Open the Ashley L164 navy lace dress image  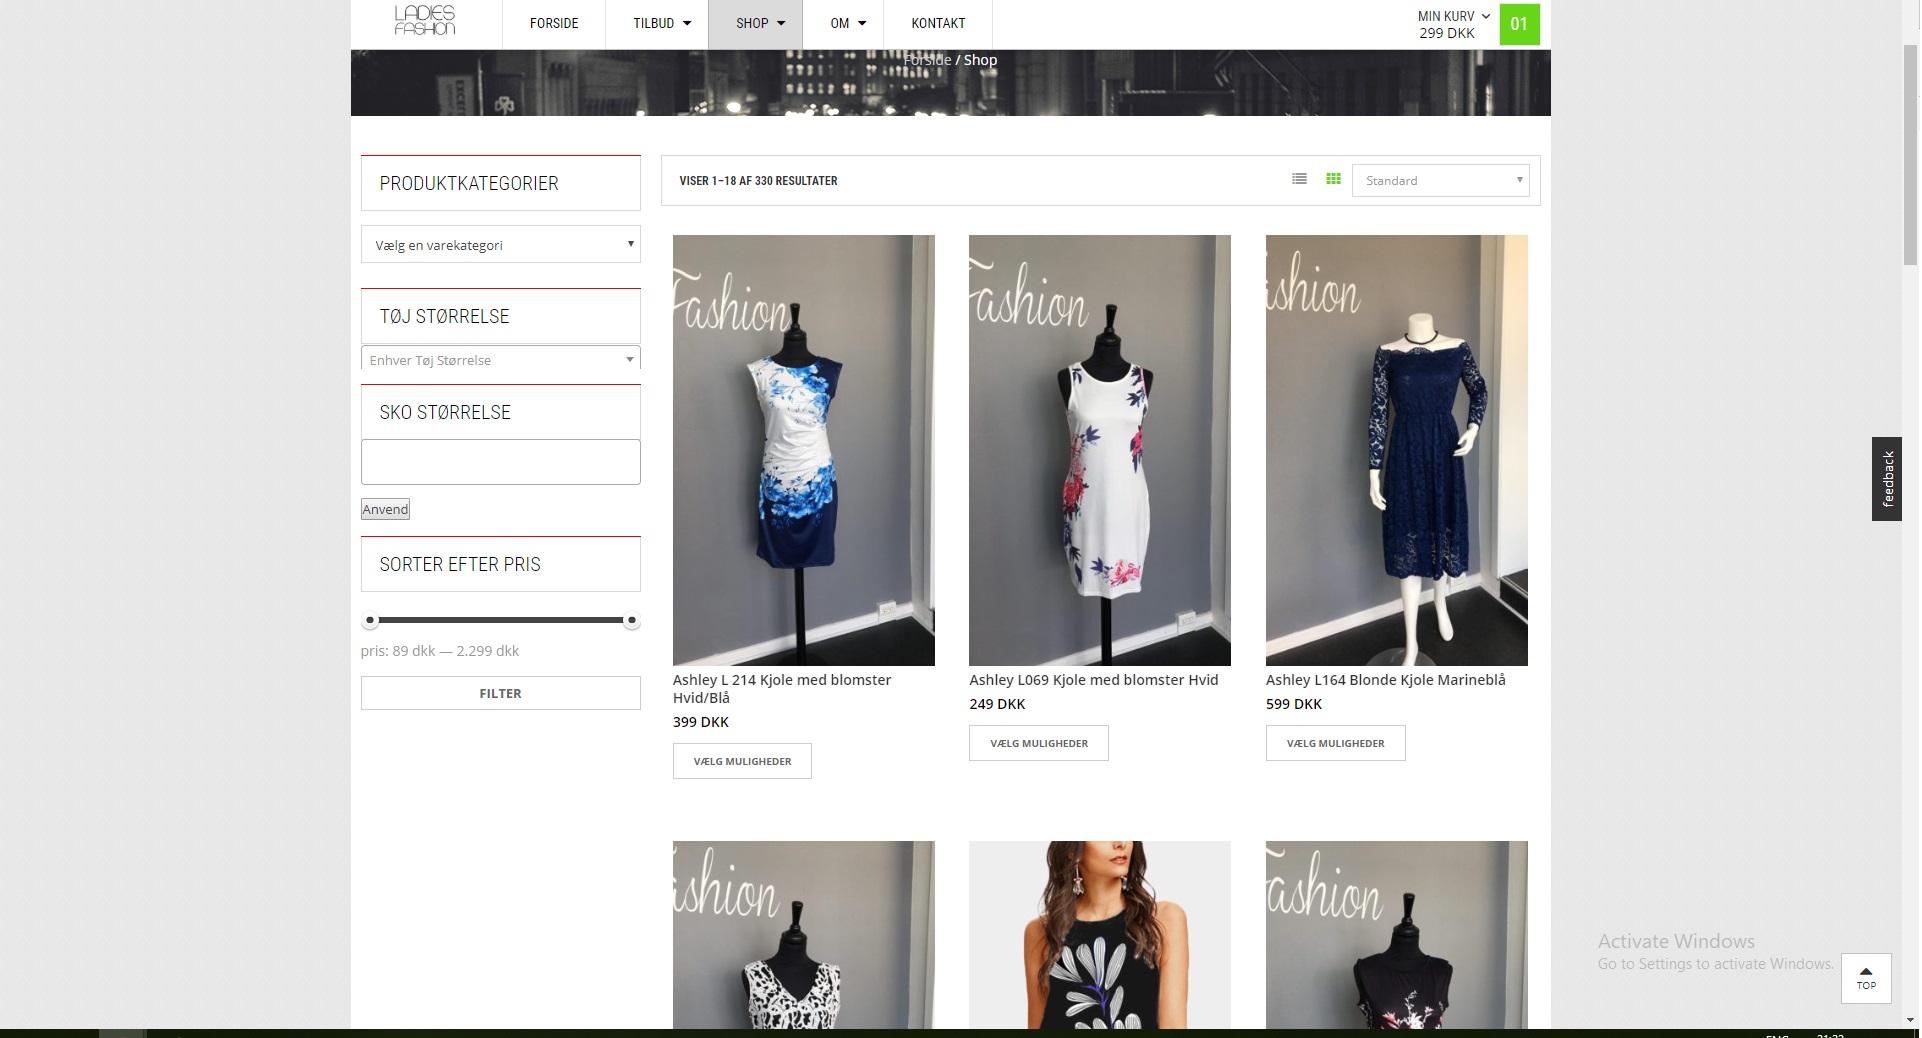pyautogui.click(x=1396, y=450)
